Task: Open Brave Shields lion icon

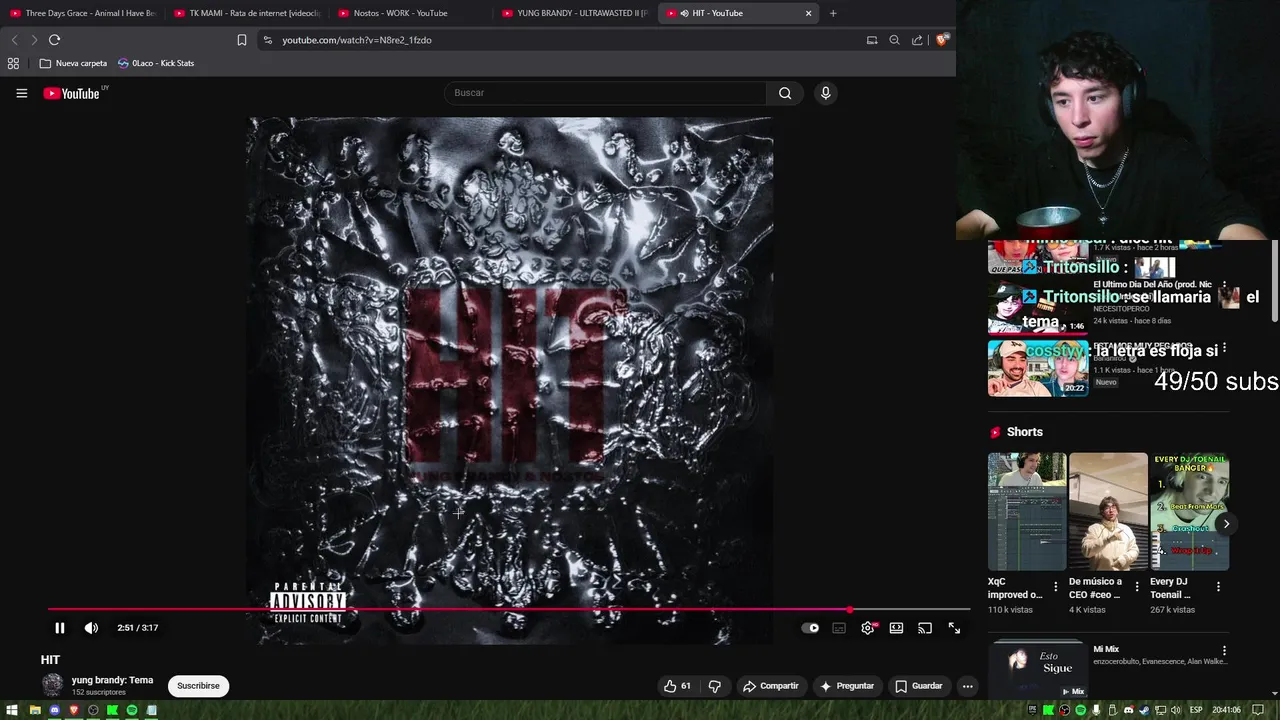Action: 941,40
